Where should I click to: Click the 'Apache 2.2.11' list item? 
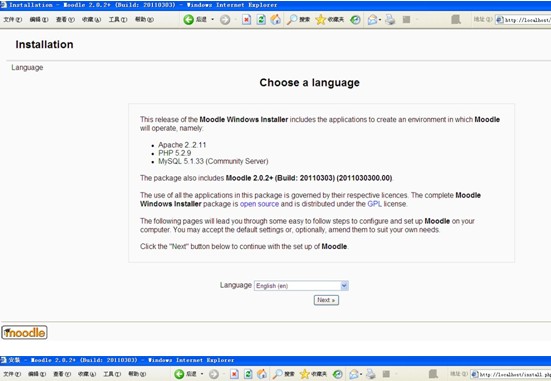point(182,145)
